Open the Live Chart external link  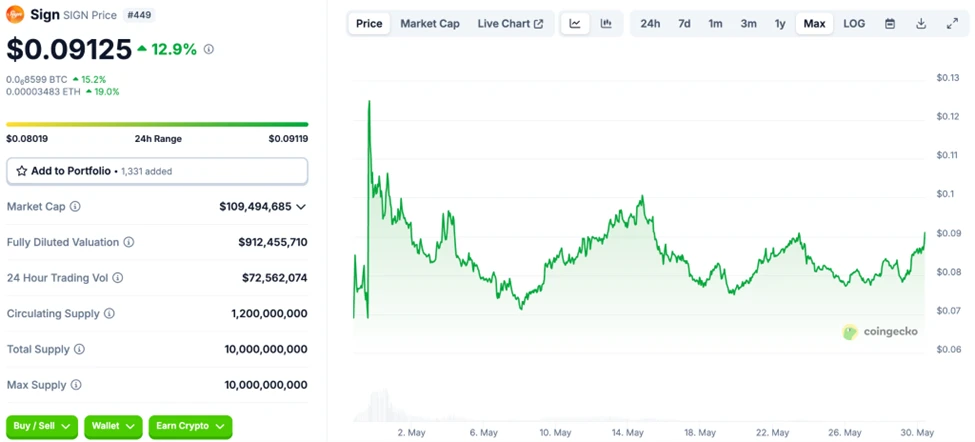pyautogui.click(x=510, y=24)
